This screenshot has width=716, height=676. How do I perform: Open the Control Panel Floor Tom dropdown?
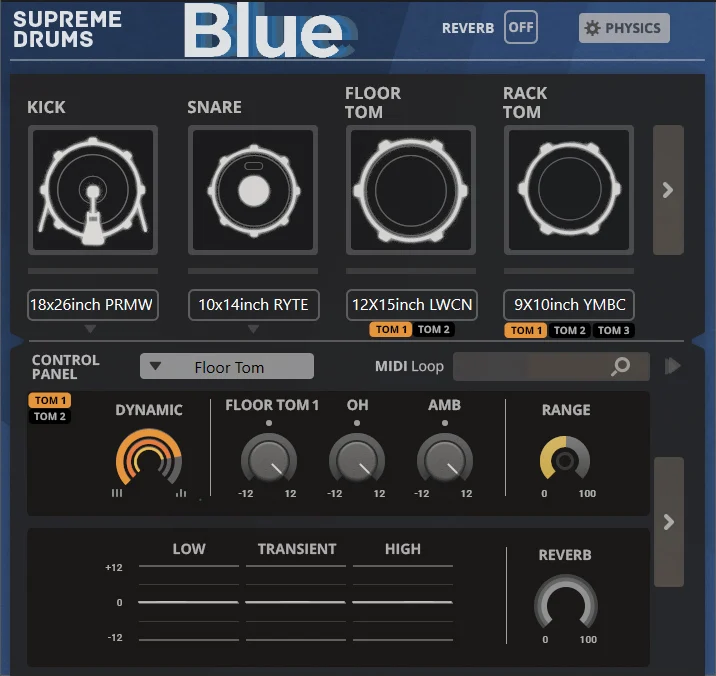pos(227,367)
